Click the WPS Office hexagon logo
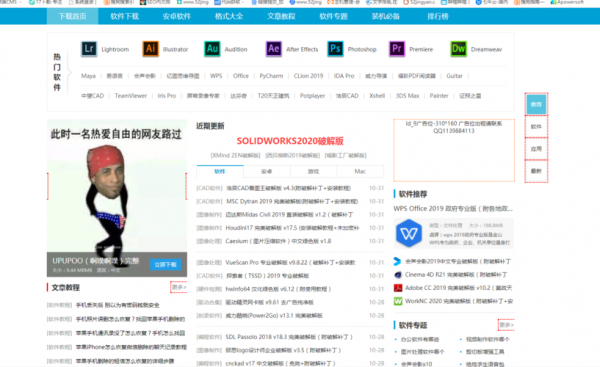600x367 pixels. 409,233
